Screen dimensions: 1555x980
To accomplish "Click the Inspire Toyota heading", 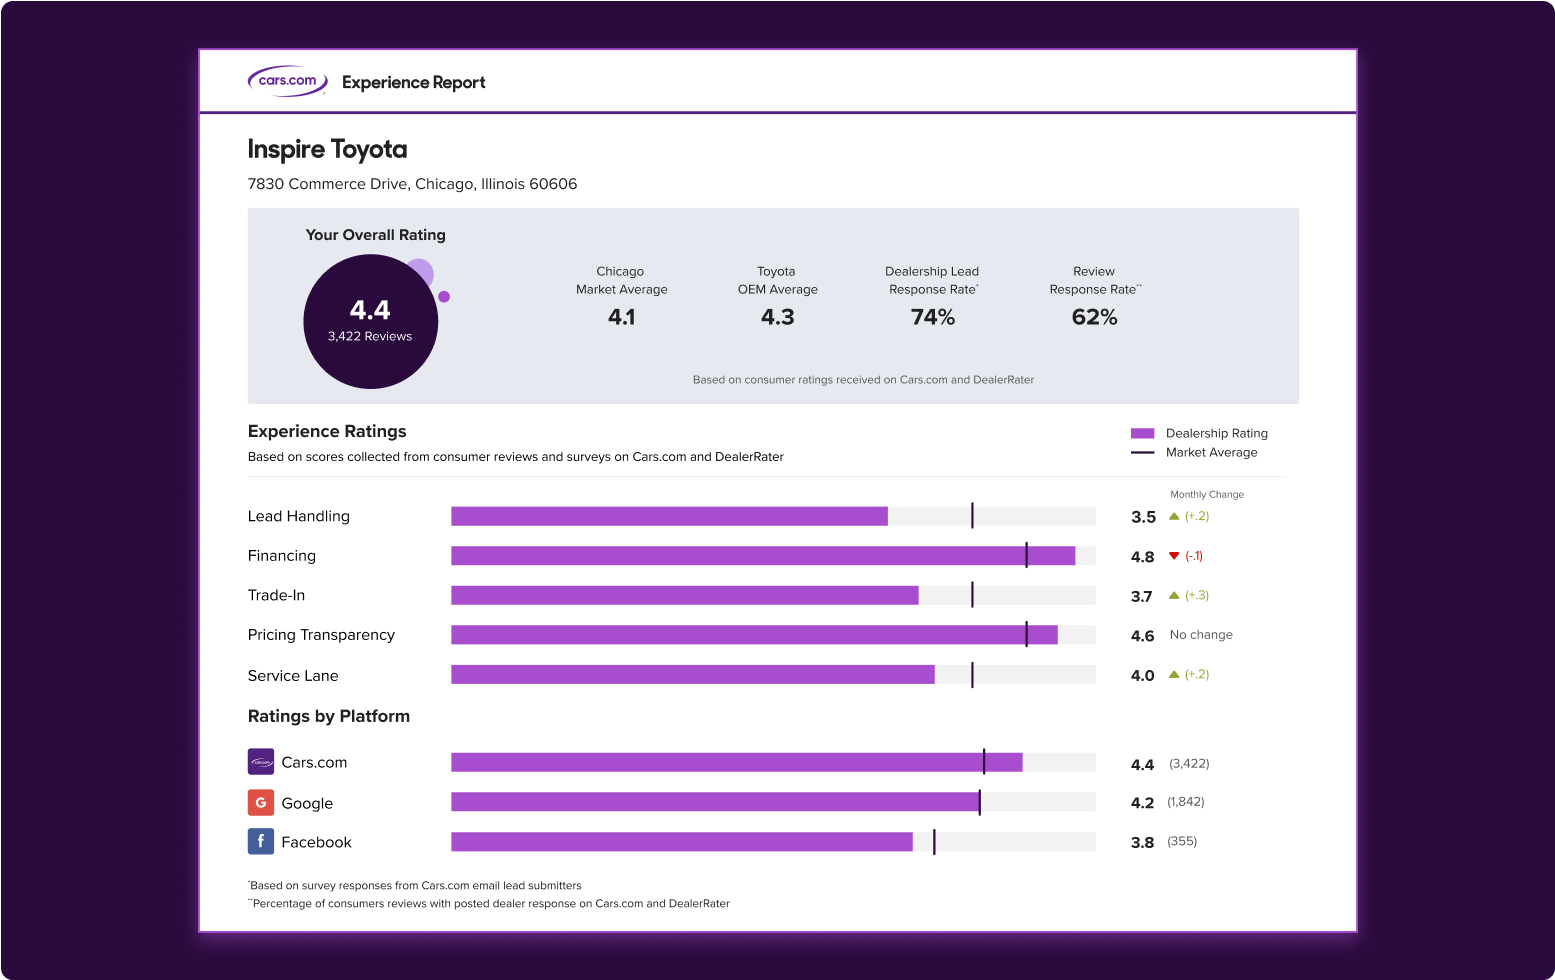I will point(327,149).
